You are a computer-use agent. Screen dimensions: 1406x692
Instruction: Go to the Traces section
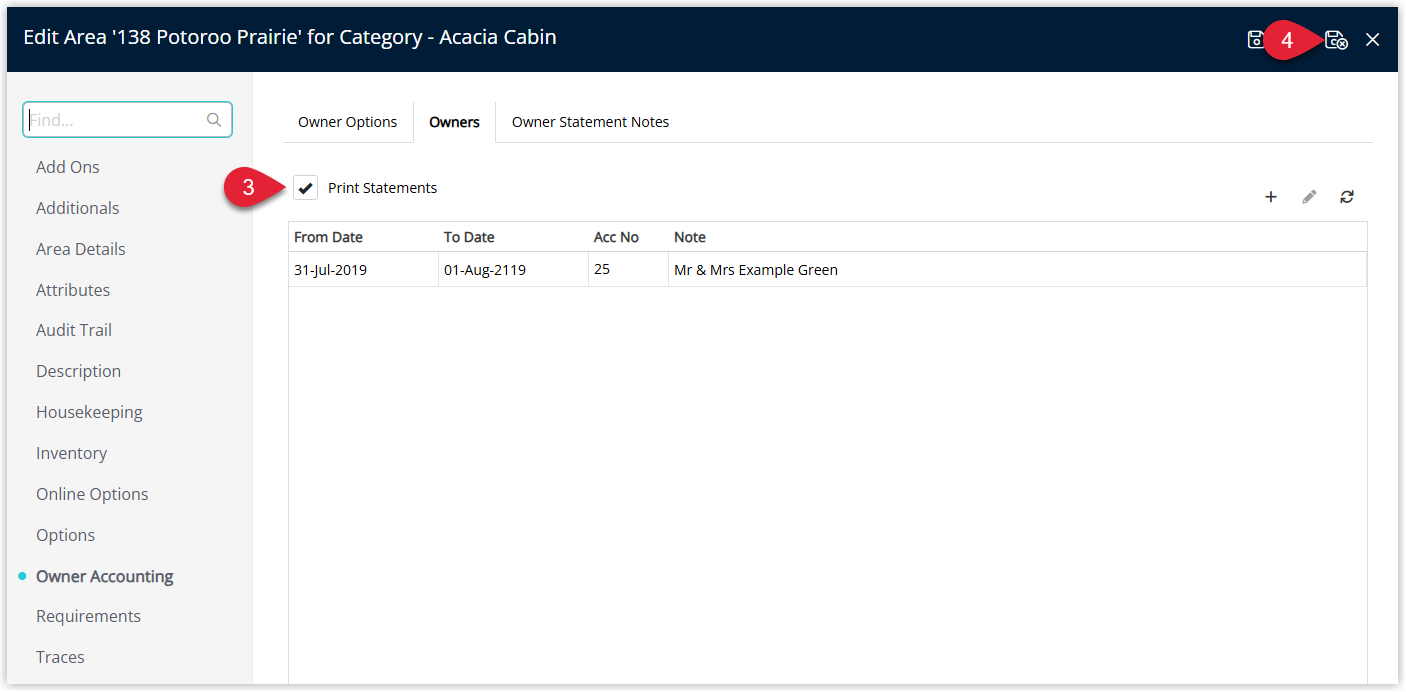coord(60,657)
